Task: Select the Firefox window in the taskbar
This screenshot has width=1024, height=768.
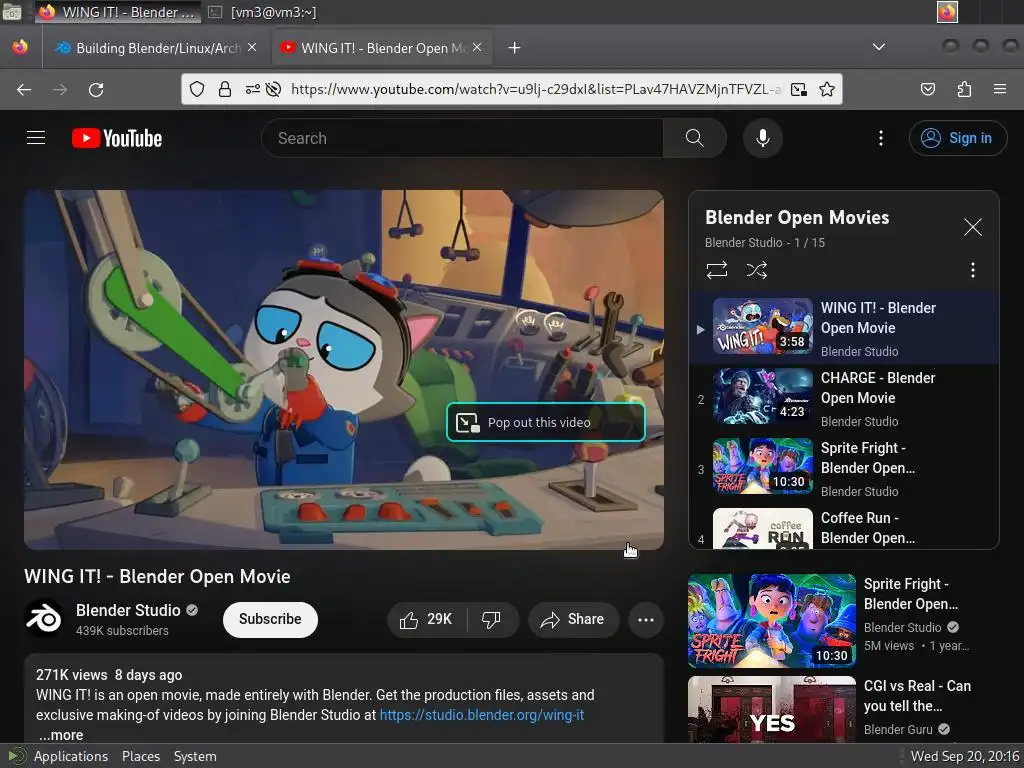Action: (x=118, y=12)
